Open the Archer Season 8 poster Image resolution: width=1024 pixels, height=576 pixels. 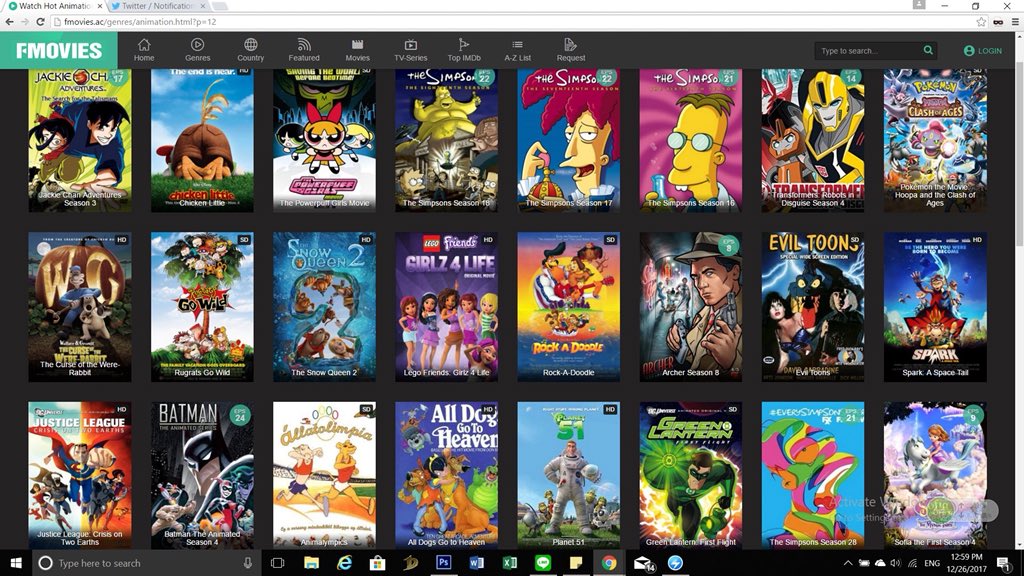(x=691, y=307)
